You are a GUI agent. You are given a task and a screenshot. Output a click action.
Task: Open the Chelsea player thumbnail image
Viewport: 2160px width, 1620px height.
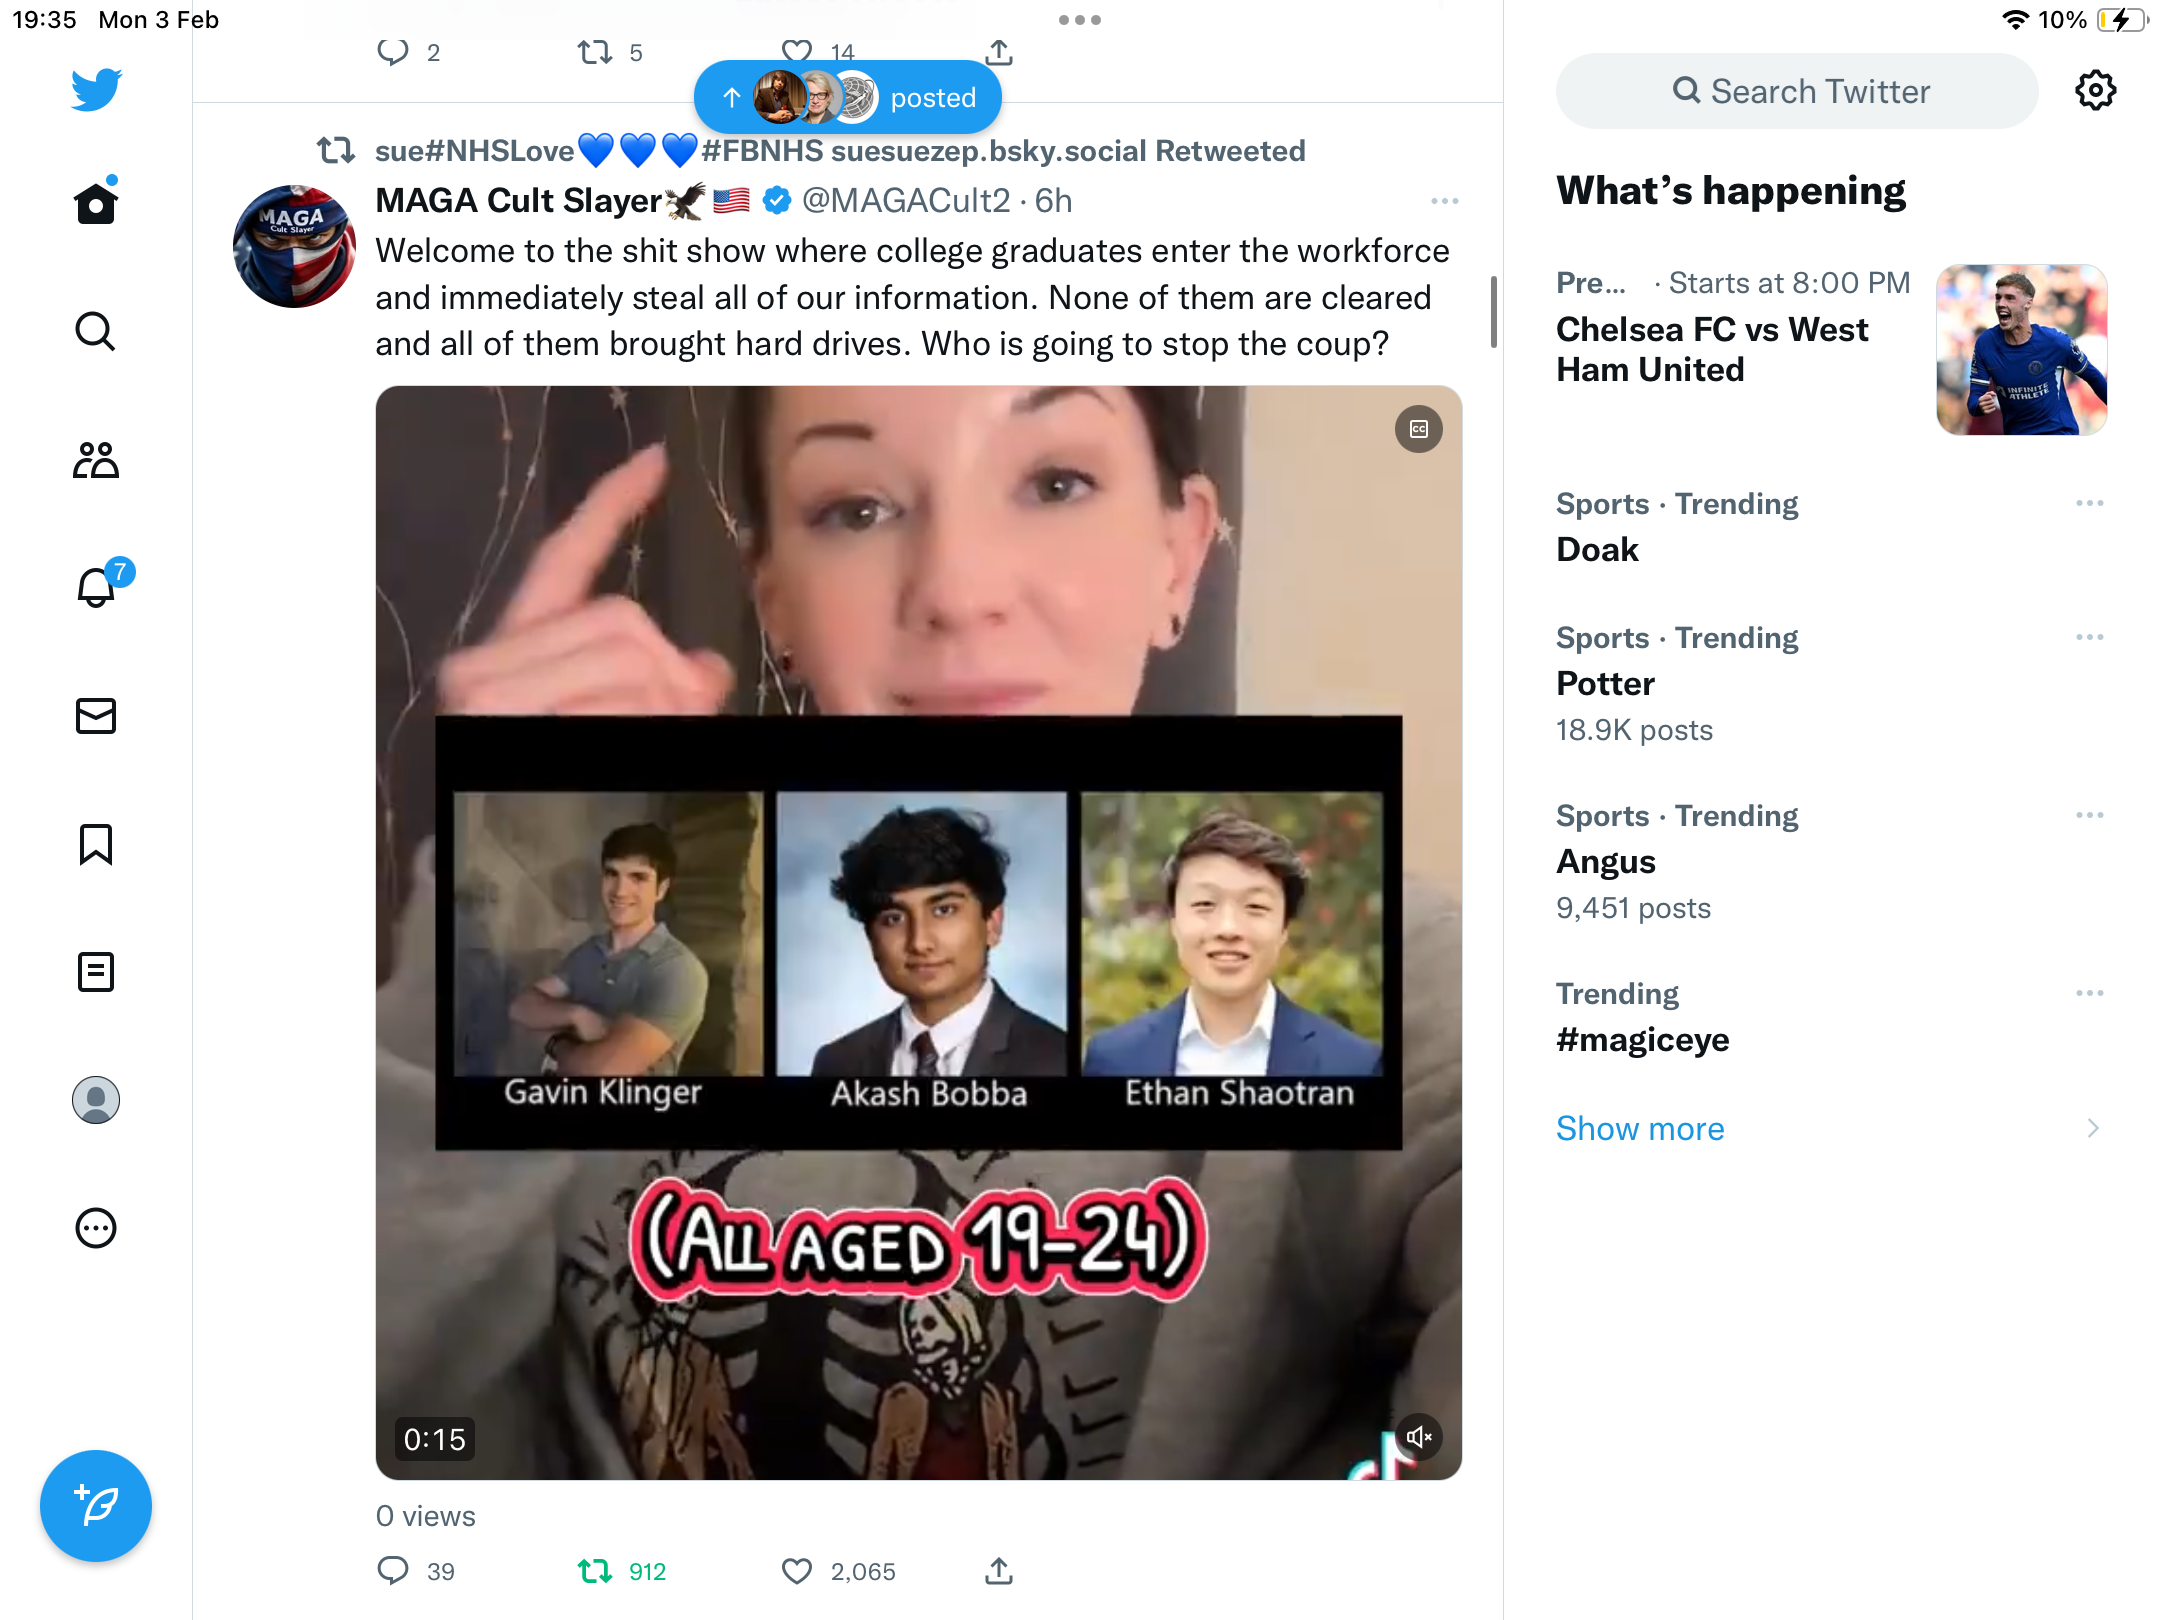pyautogui.click(x=2021, y=349)
